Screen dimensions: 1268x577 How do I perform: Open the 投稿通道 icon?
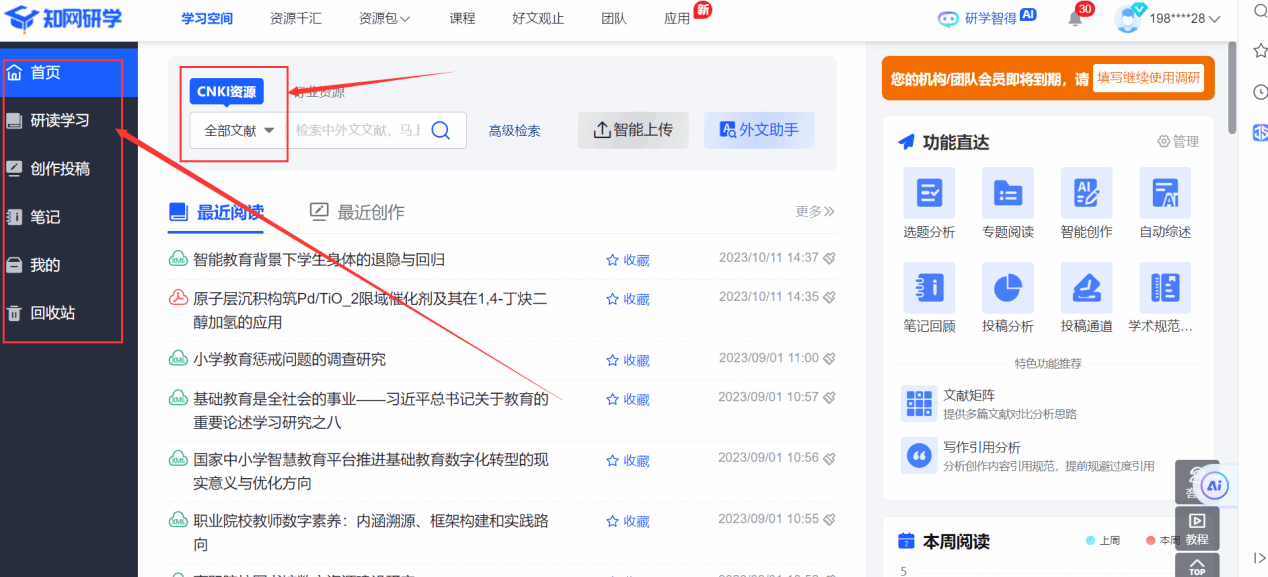[1086, 287]
